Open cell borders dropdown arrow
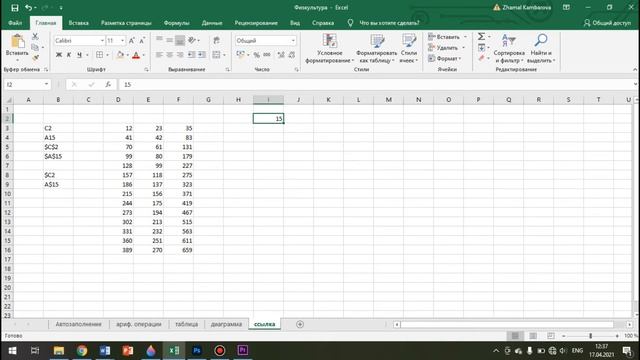Image resolution: width=640 pixels, height=360 pixels. click(107, 55)
